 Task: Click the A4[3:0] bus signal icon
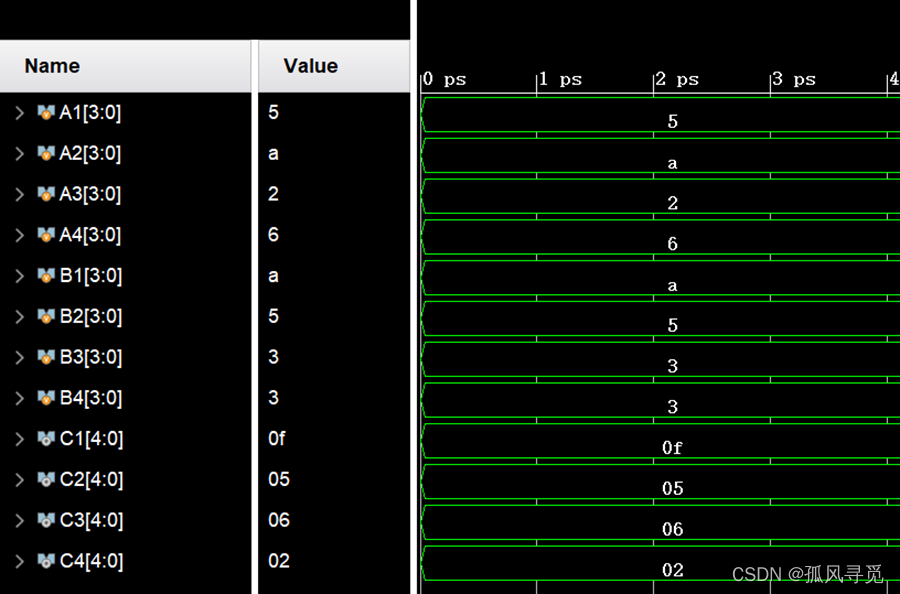(46, 235)
